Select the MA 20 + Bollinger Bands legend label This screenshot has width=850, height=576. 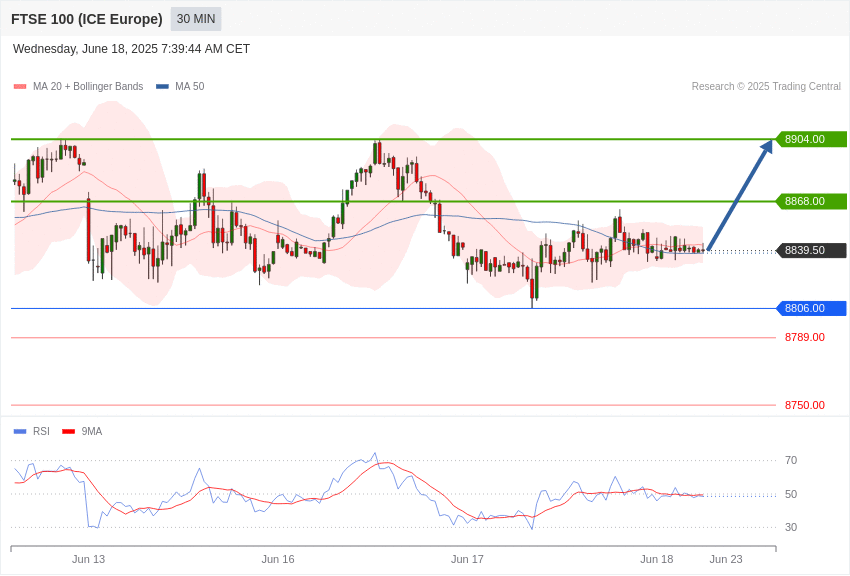[x=88, y=87]
